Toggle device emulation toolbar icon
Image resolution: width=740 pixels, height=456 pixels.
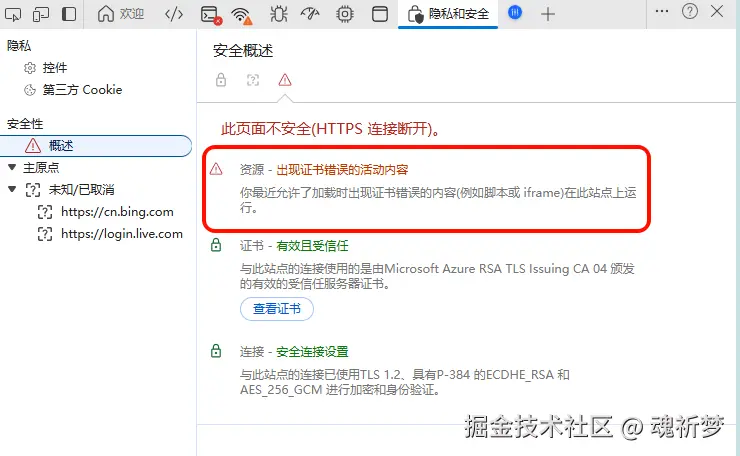click(x=41, y=14)
